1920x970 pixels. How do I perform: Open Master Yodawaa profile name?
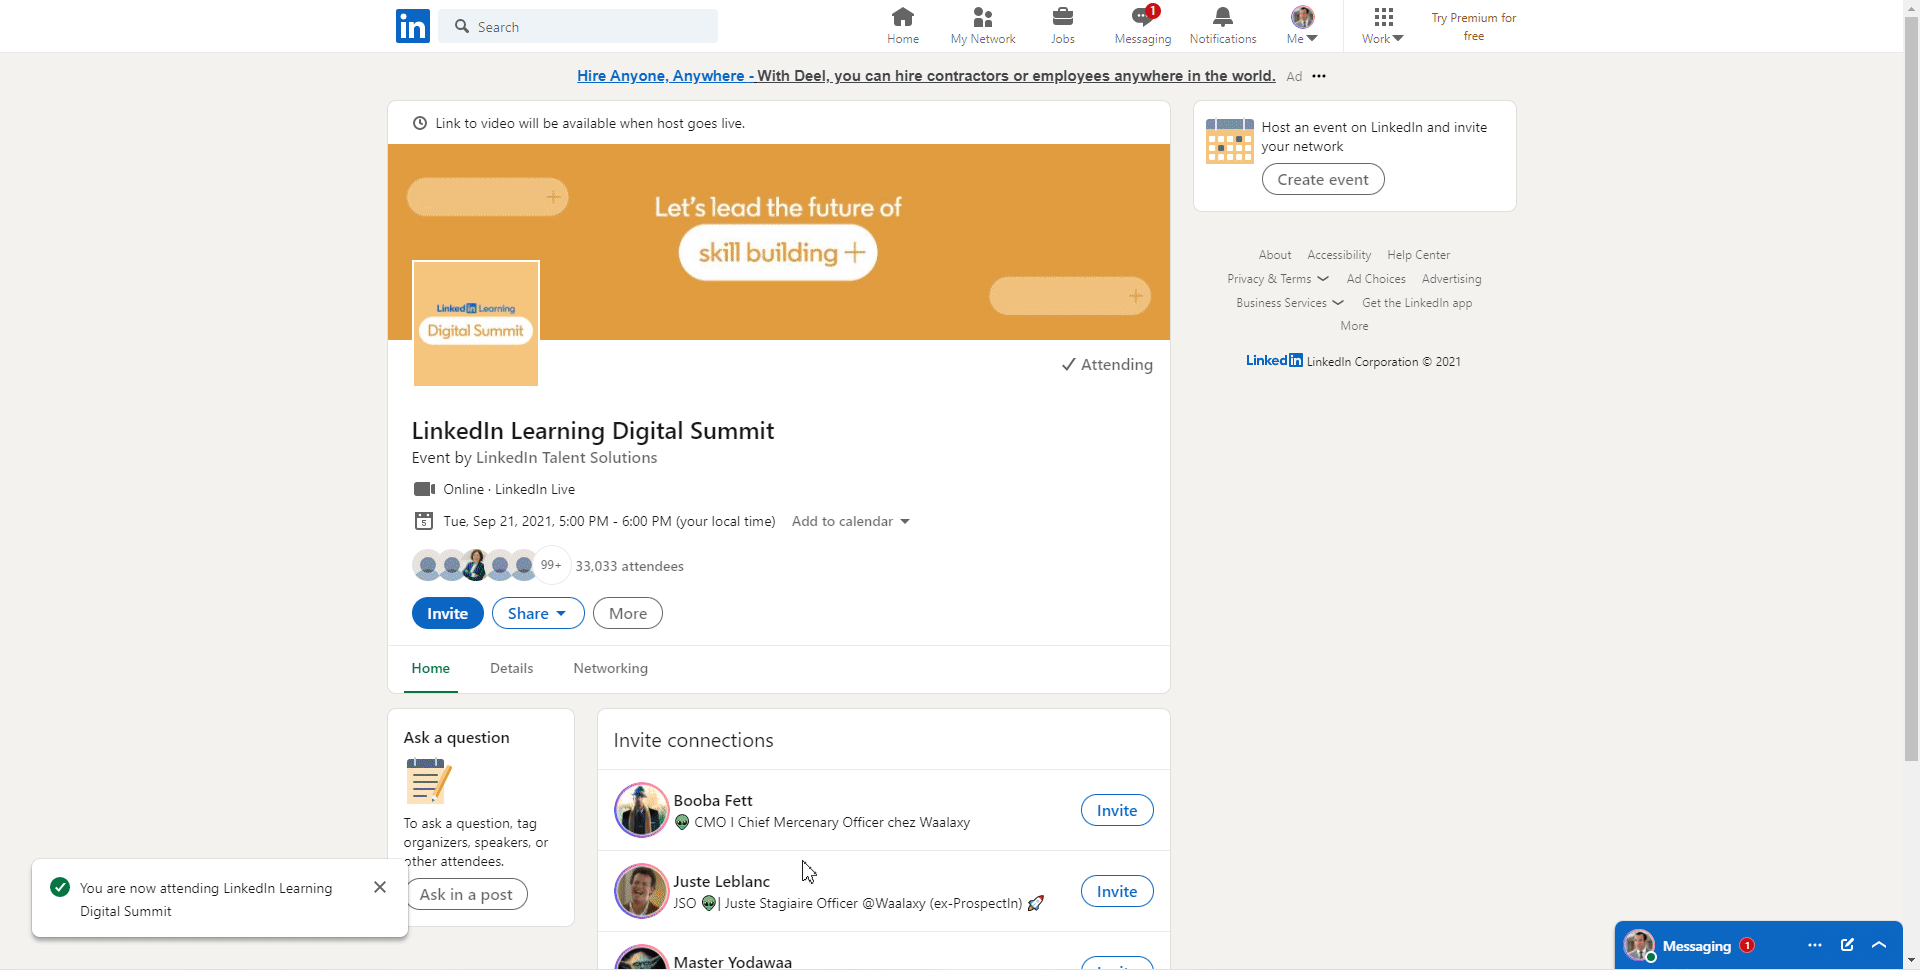click(x=733, y=962)
